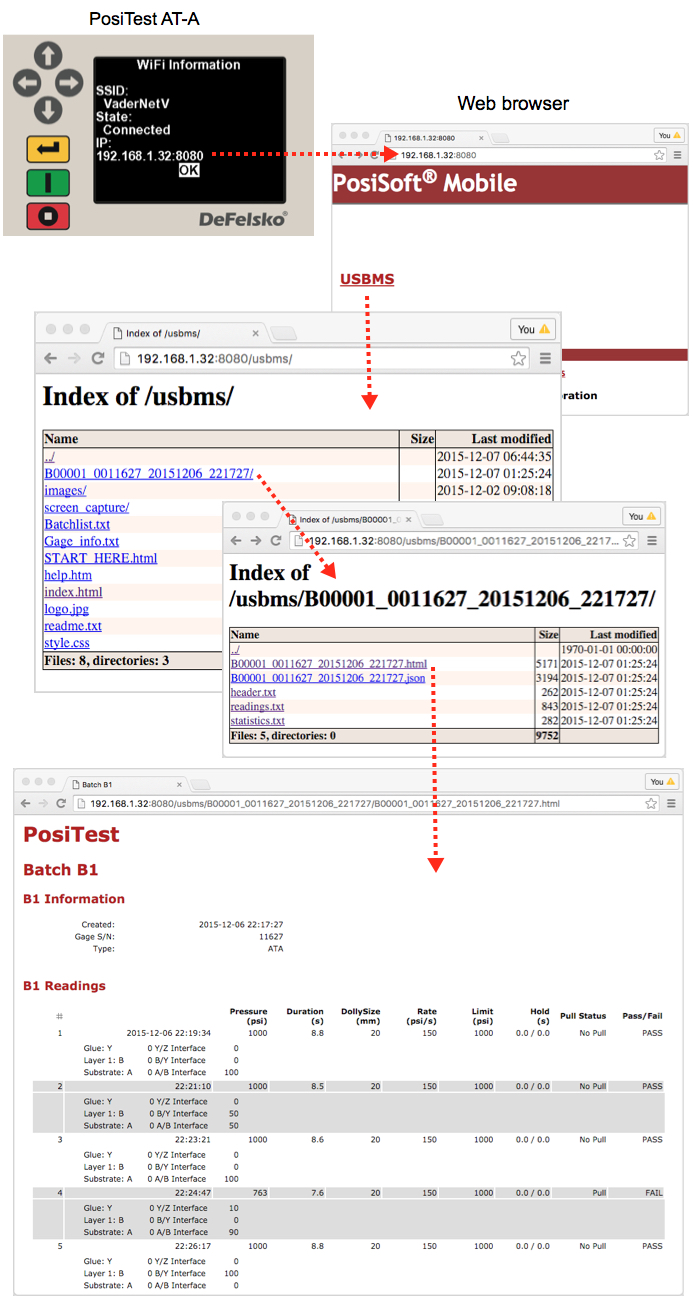This screenshot has height=1306, width=695.
Task: Open B00001_0011627_20151206_221727.json file link
Action: (328, 678)
